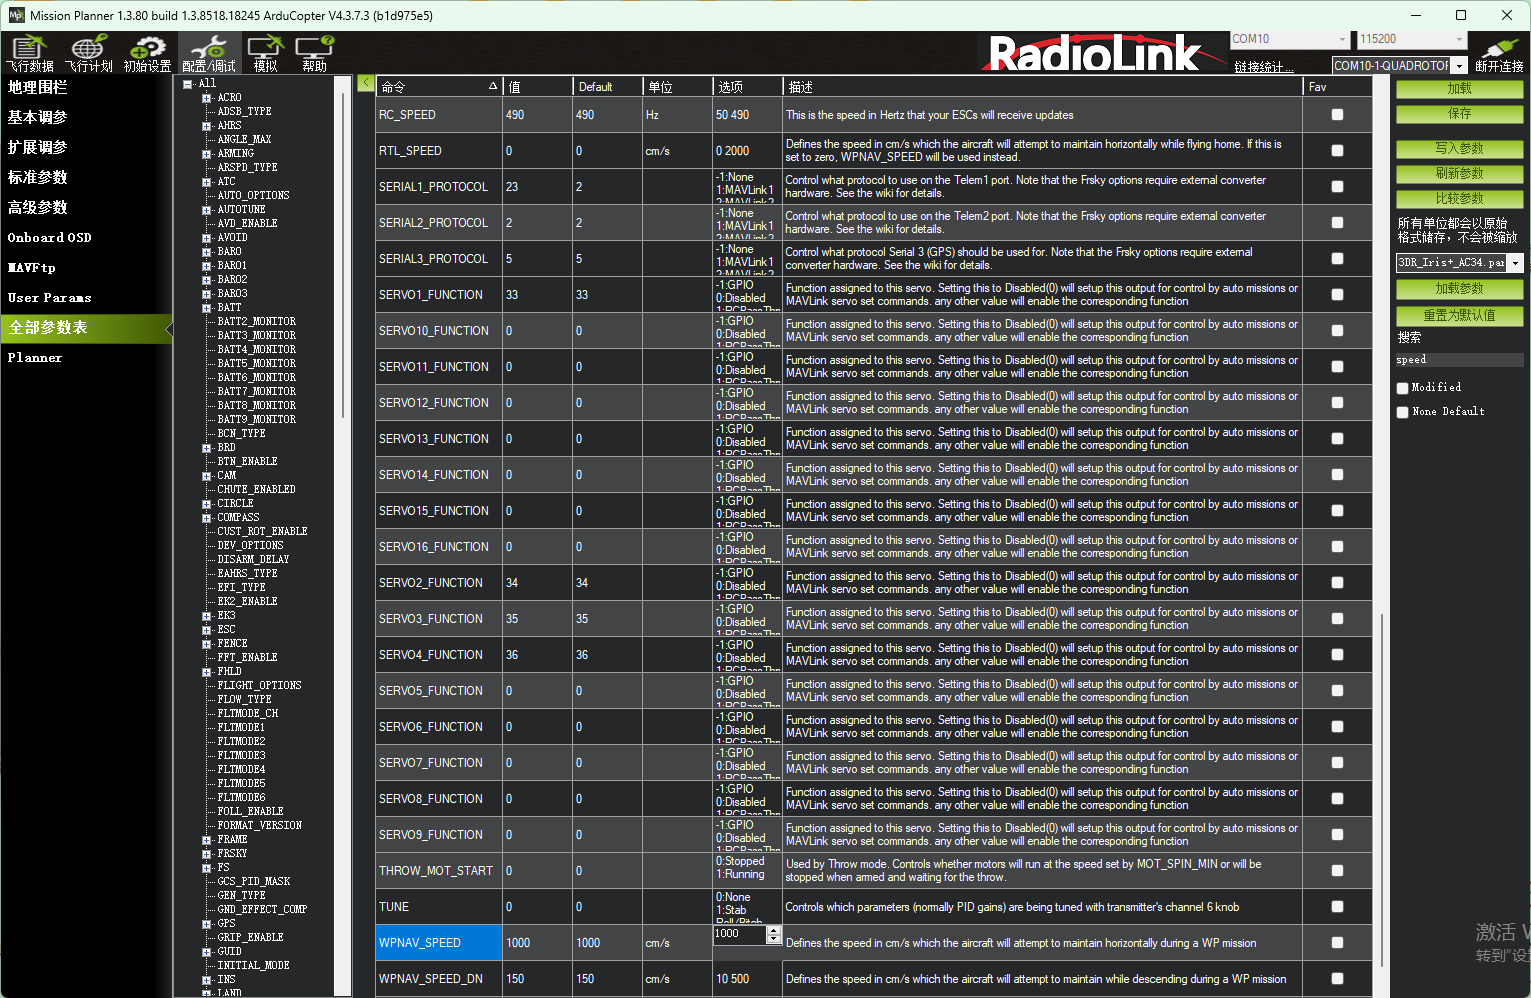
Task: Collapse the tree panel with green arrow
Action: 365,83
